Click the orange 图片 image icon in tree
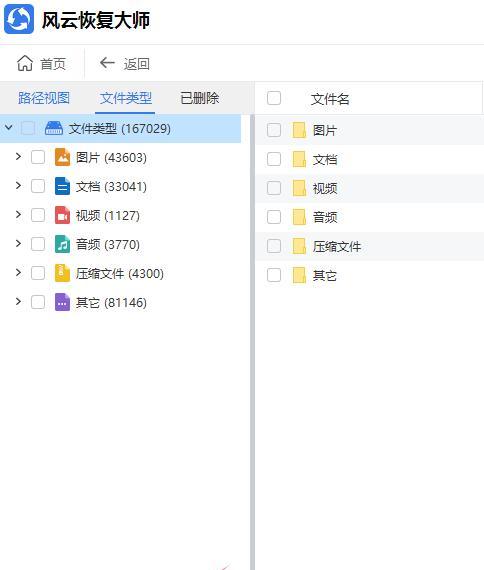 [x=62, y=157]
